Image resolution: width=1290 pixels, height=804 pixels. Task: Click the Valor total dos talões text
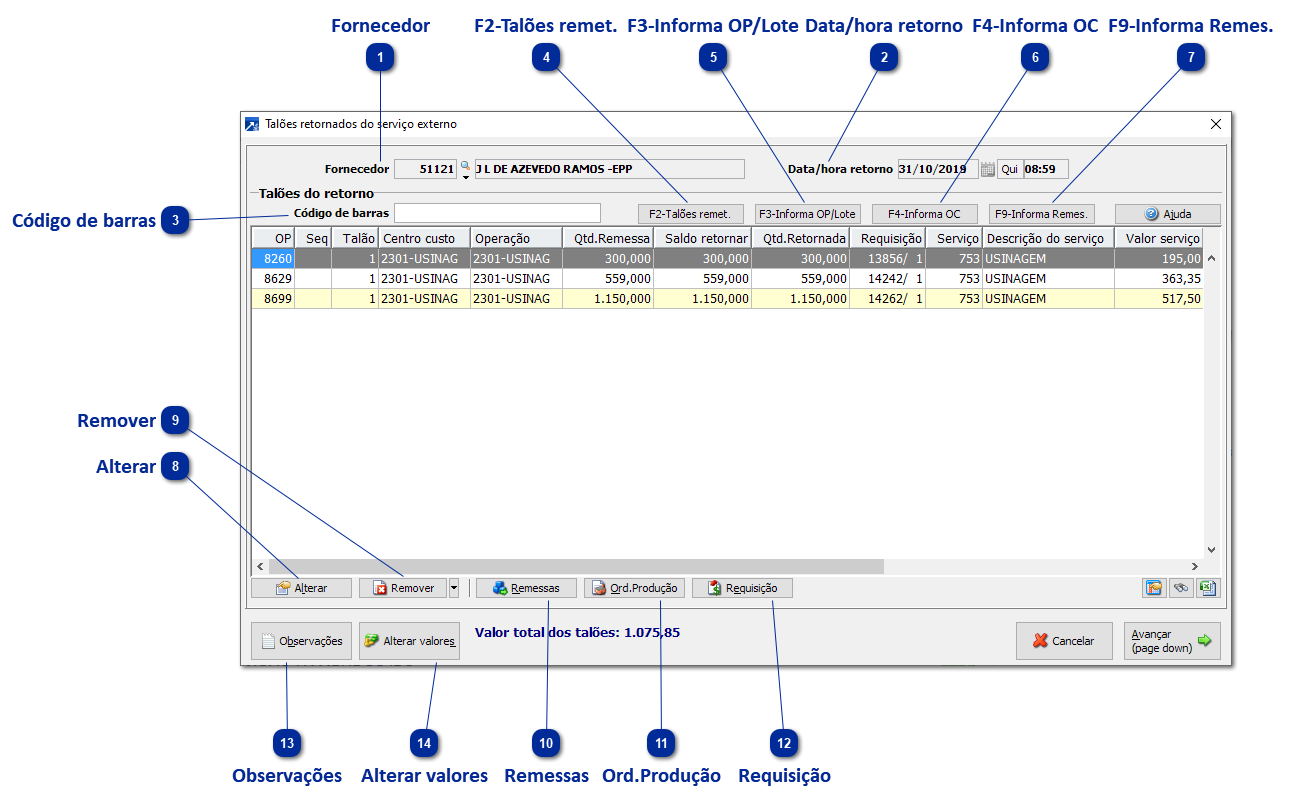578,632
